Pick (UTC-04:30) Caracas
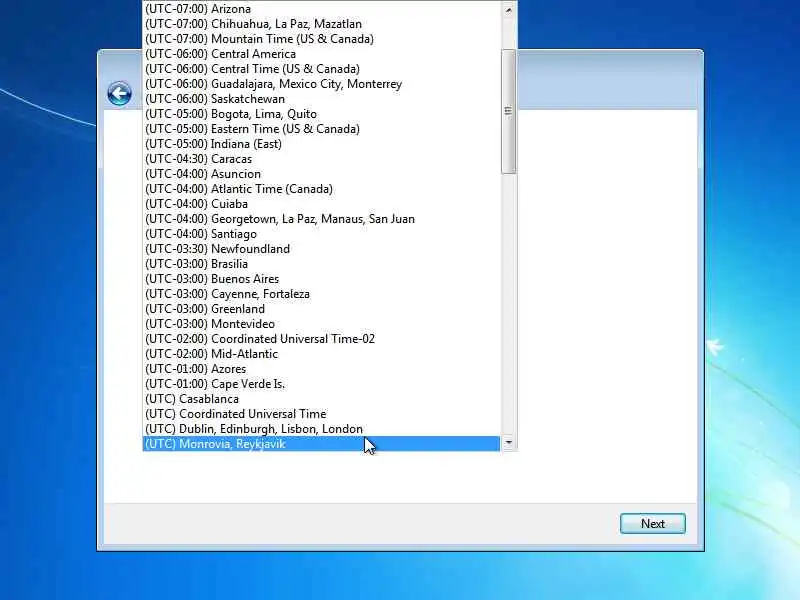 (321, 159)
